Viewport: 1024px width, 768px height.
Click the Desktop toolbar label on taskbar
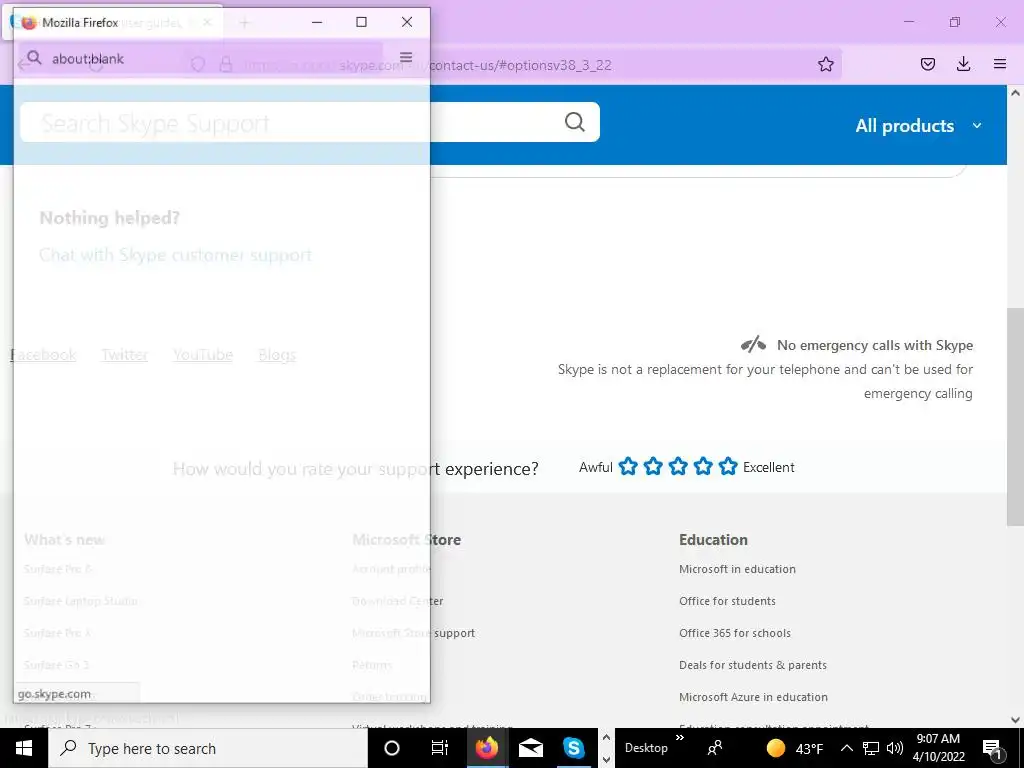(x=647, y=748)
